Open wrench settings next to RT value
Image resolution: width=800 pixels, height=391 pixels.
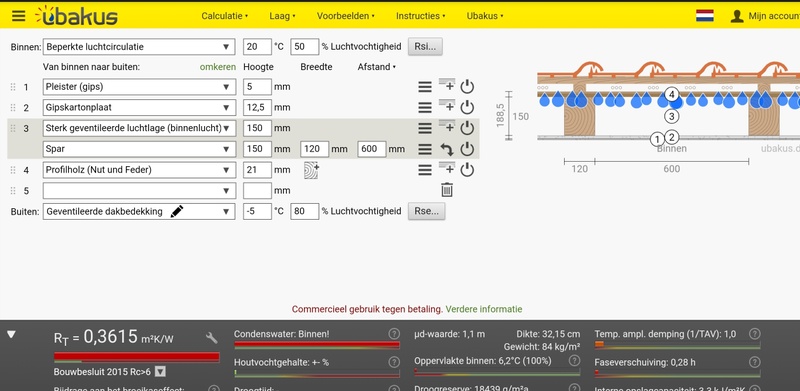tap(212, 337)
